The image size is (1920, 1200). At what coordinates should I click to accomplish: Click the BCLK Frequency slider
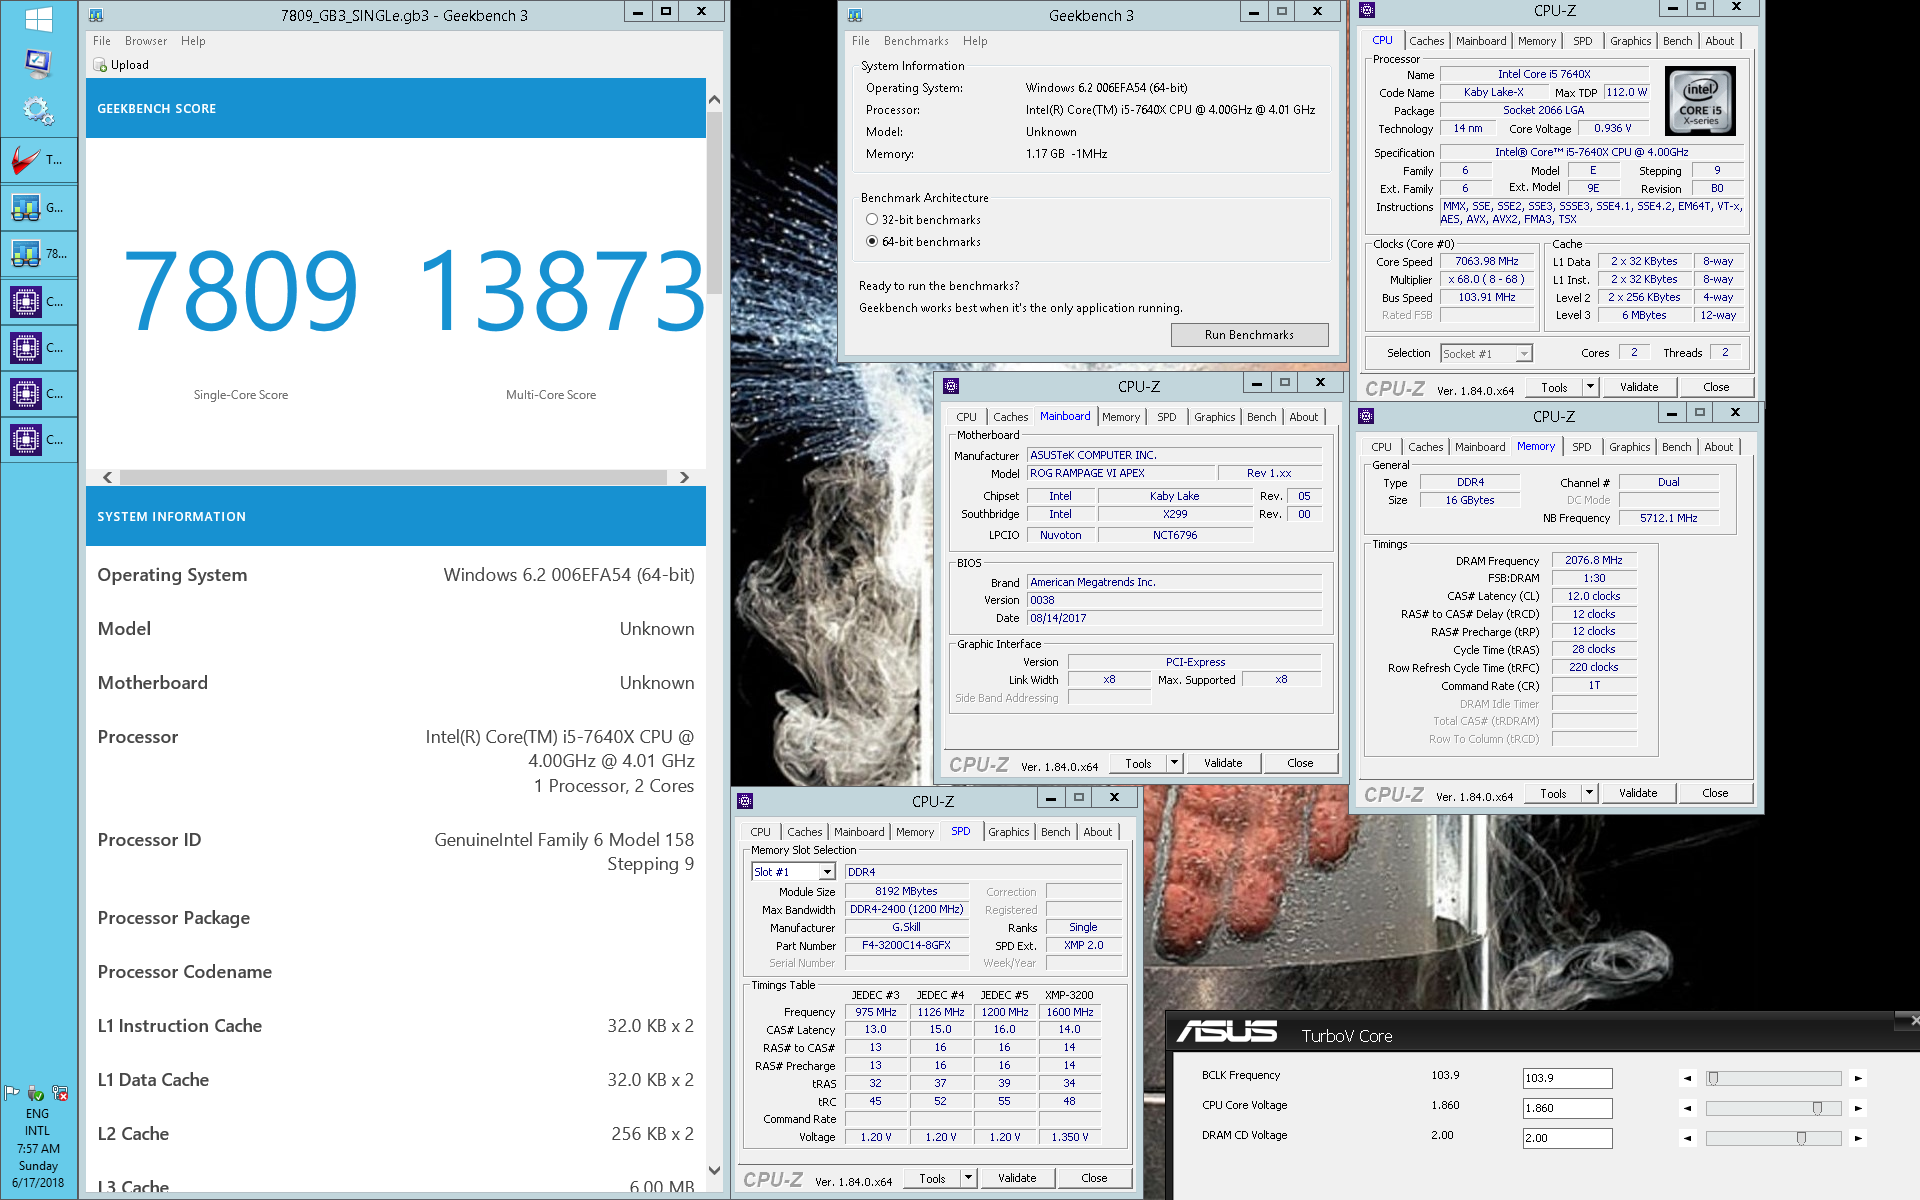1773,1078
